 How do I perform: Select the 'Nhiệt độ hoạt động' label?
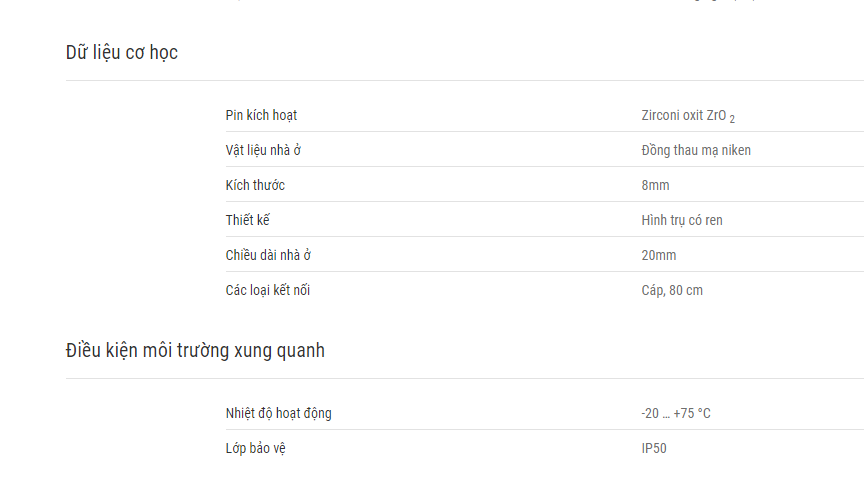tap(278, 413)
